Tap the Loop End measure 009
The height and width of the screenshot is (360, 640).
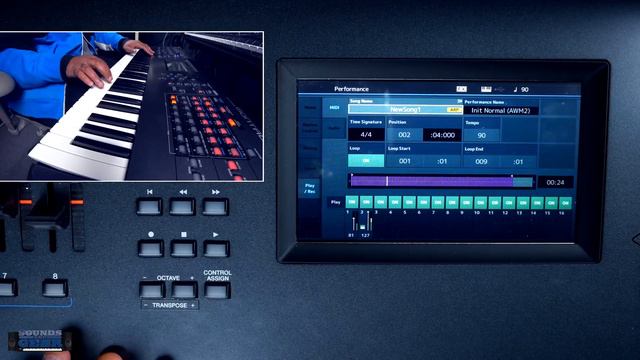(x=481, y=162)
